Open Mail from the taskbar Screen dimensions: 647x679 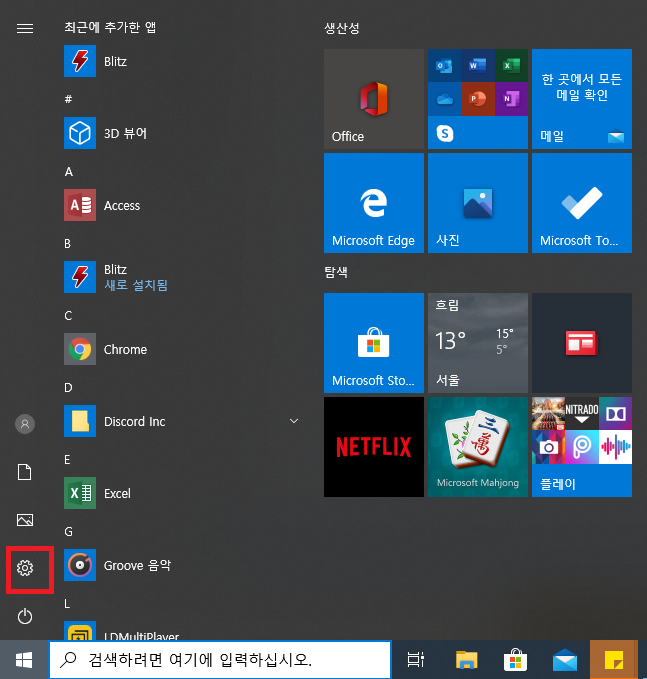click(x=565, y=660)
